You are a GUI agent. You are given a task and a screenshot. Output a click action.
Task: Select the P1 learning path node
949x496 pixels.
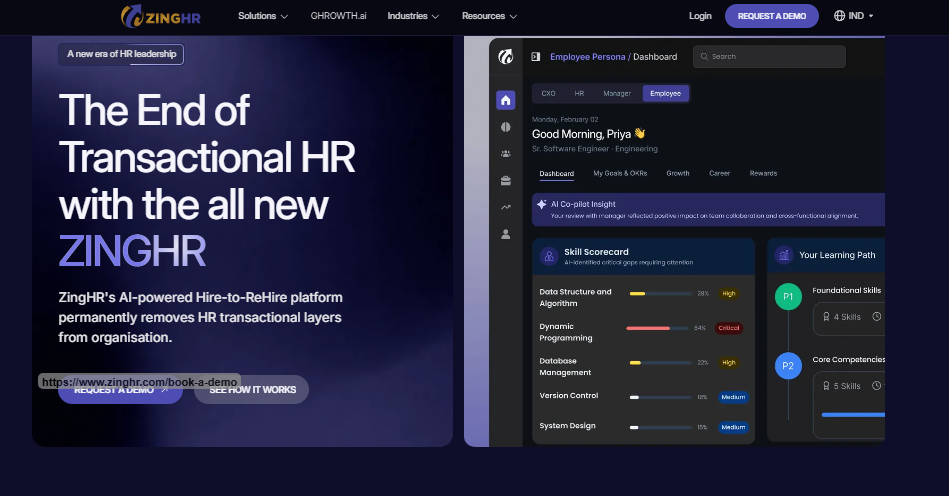coord(788,296)
